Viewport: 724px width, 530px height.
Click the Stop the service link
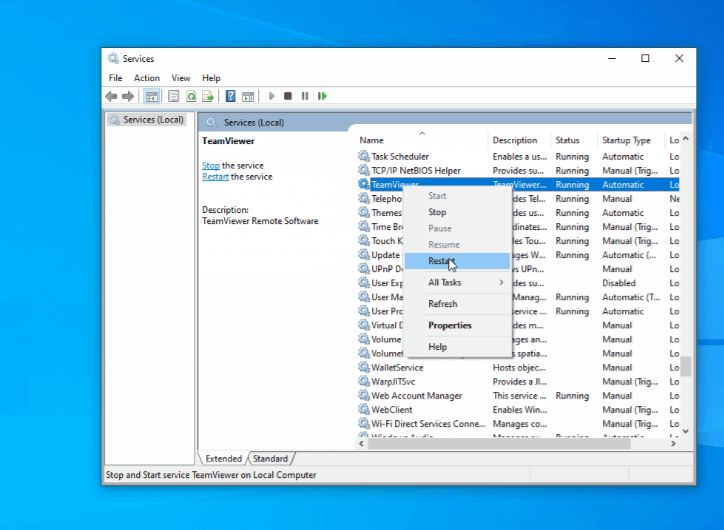tap(211, 165)
